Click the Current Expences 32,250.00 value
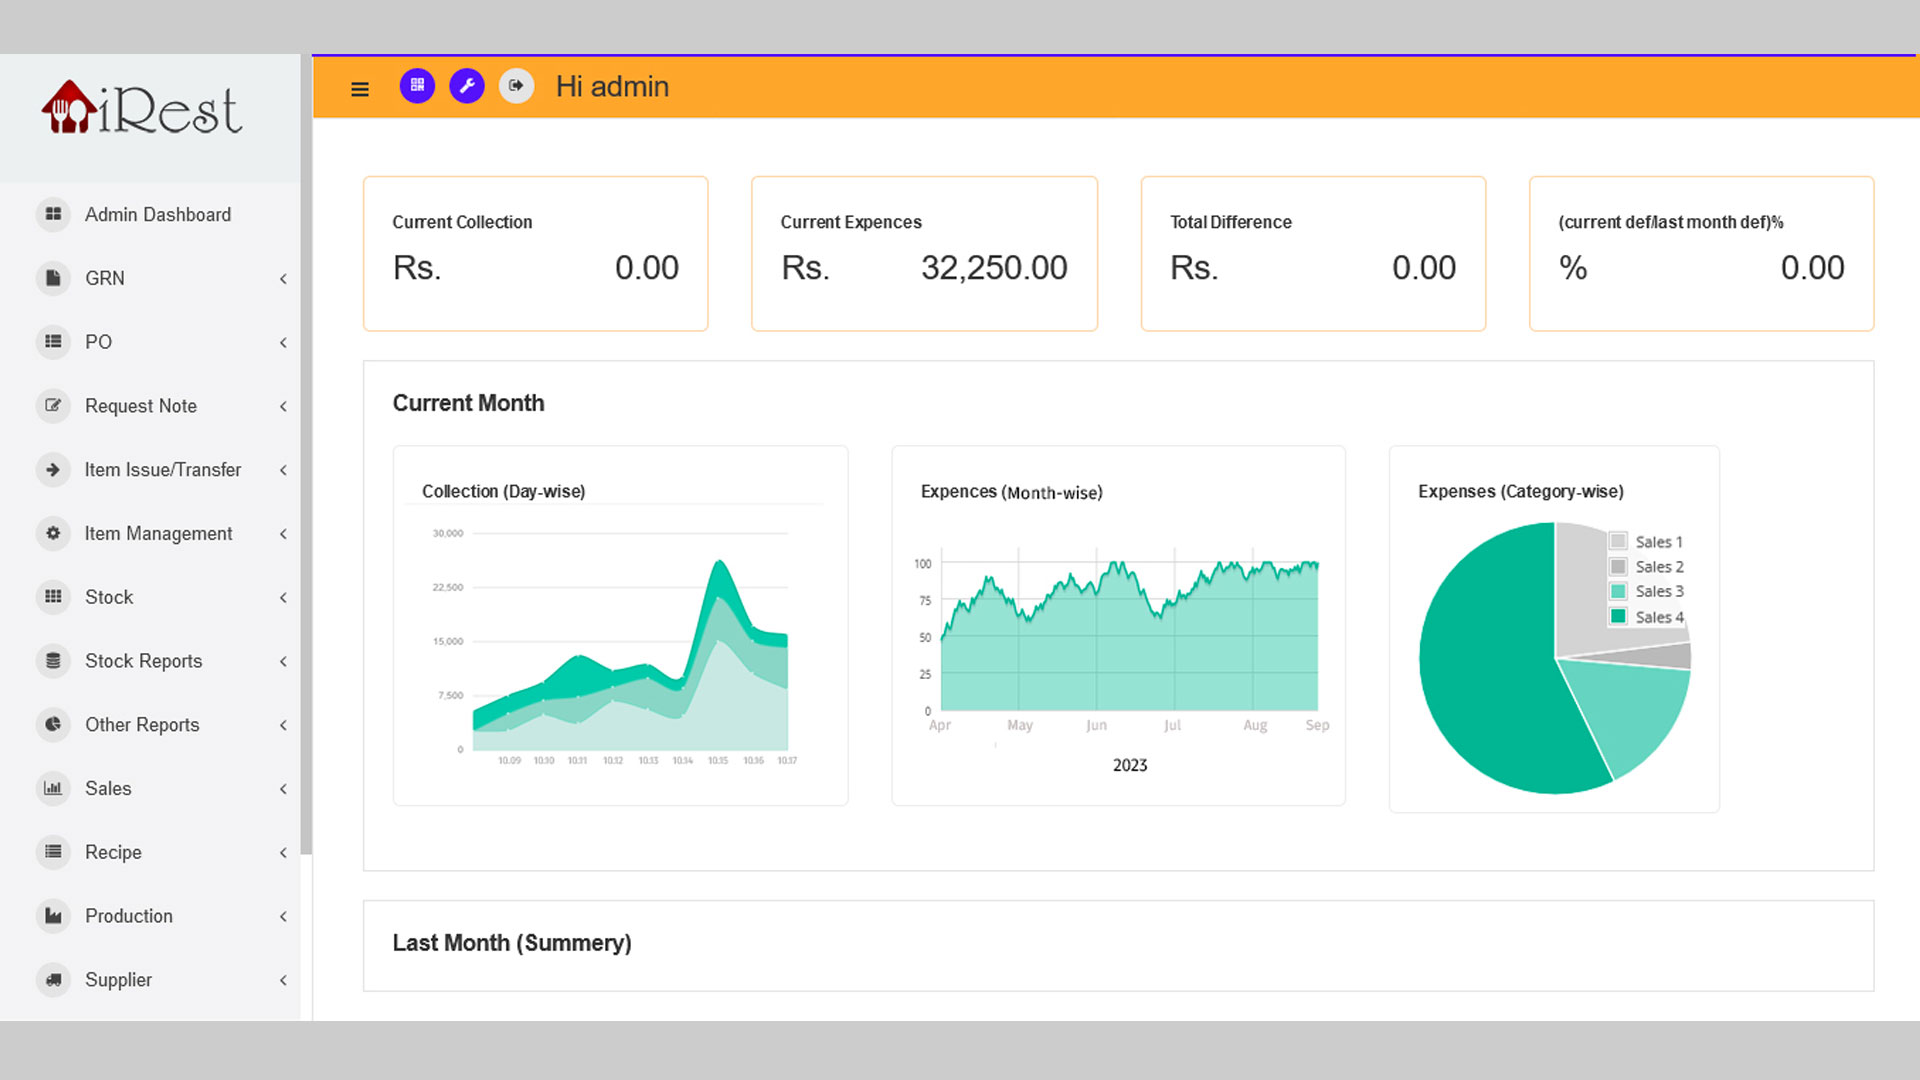 point(994,268)
